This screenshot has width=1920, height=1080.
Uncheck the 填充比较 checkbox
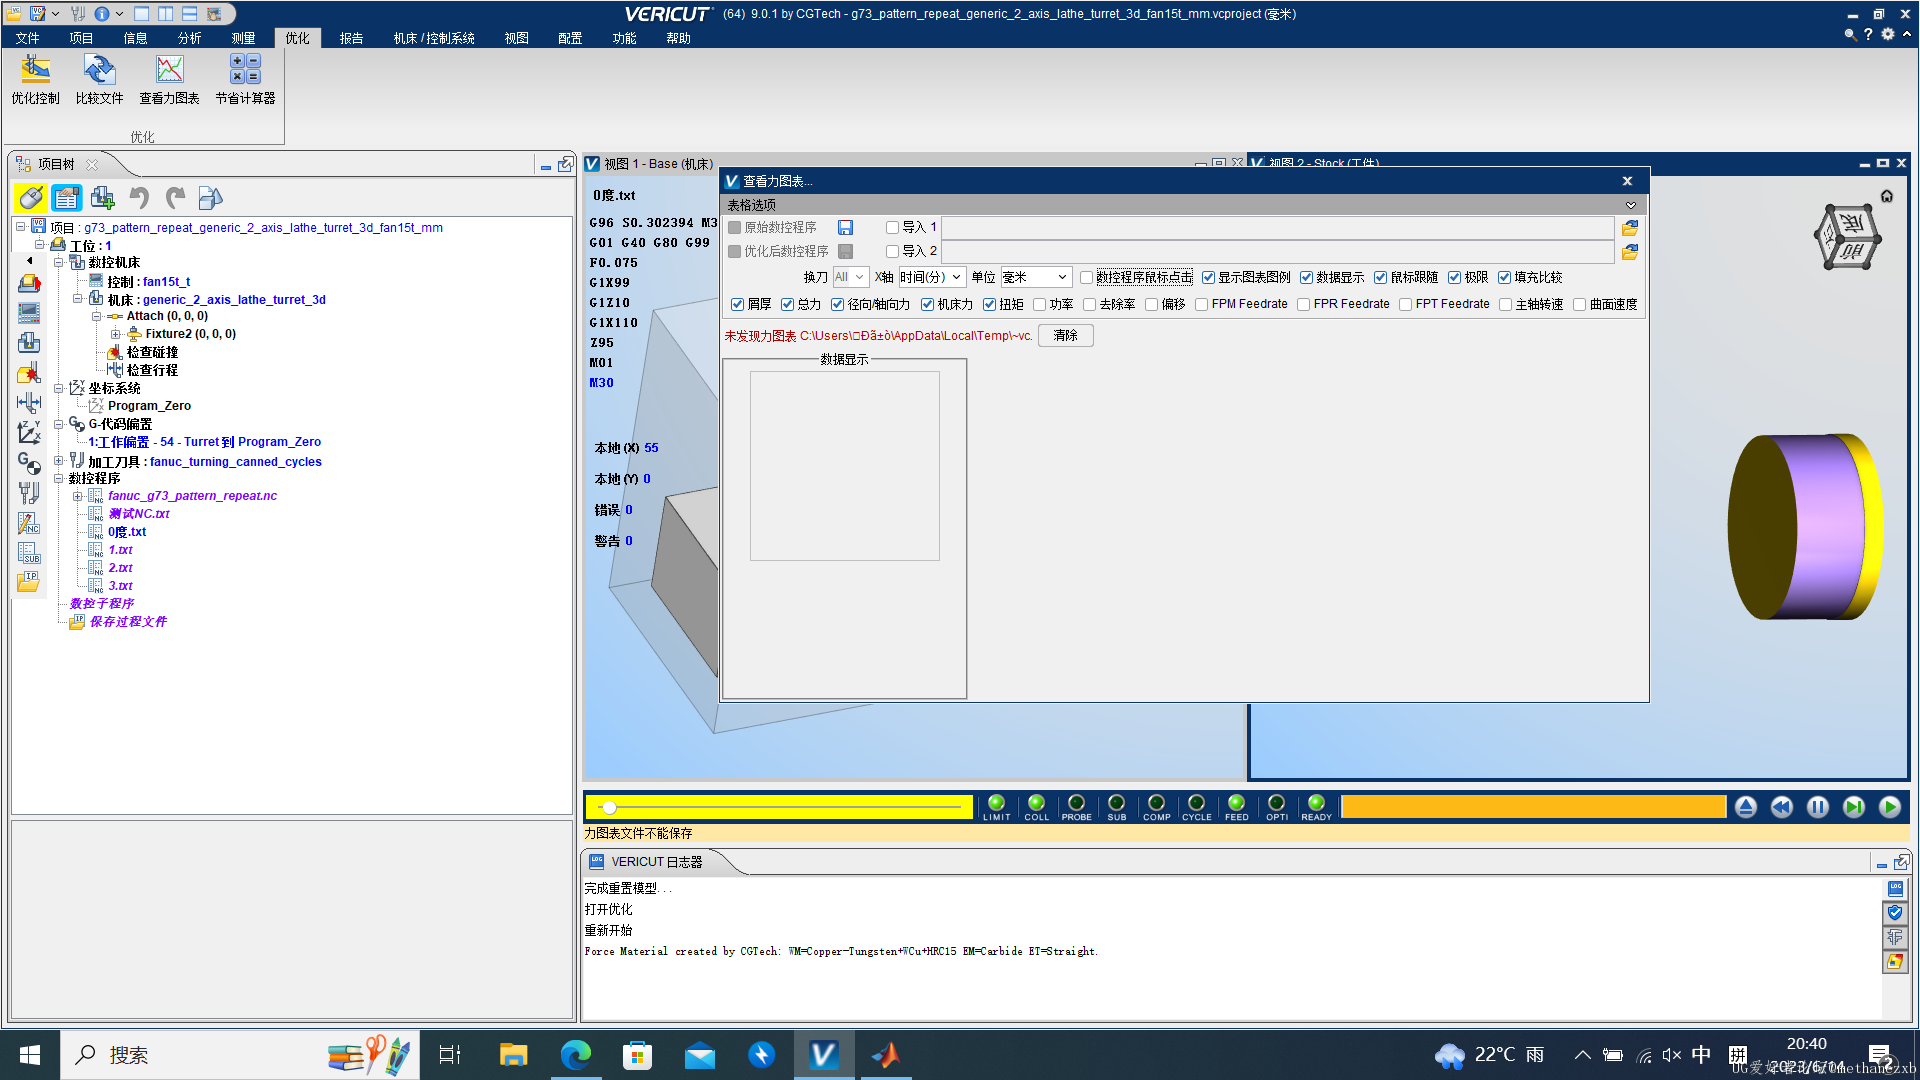click(x=1504, y=278)
